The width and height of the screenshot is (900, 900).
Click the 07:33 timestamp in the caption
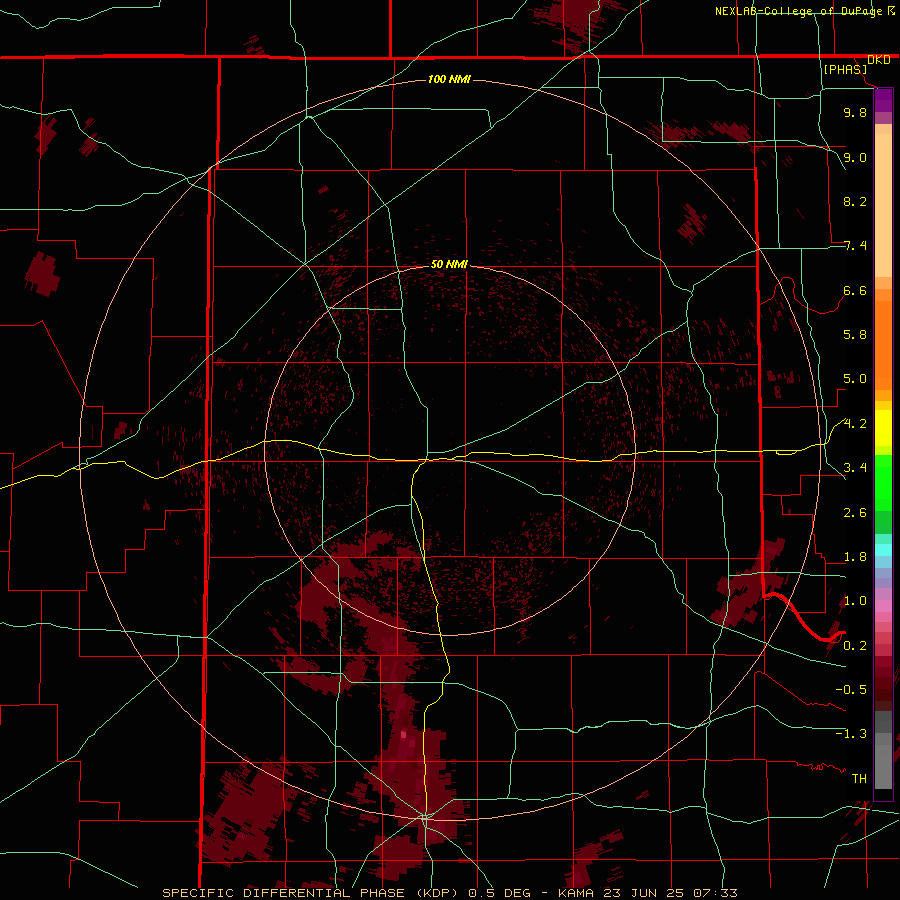coord(715,893)
